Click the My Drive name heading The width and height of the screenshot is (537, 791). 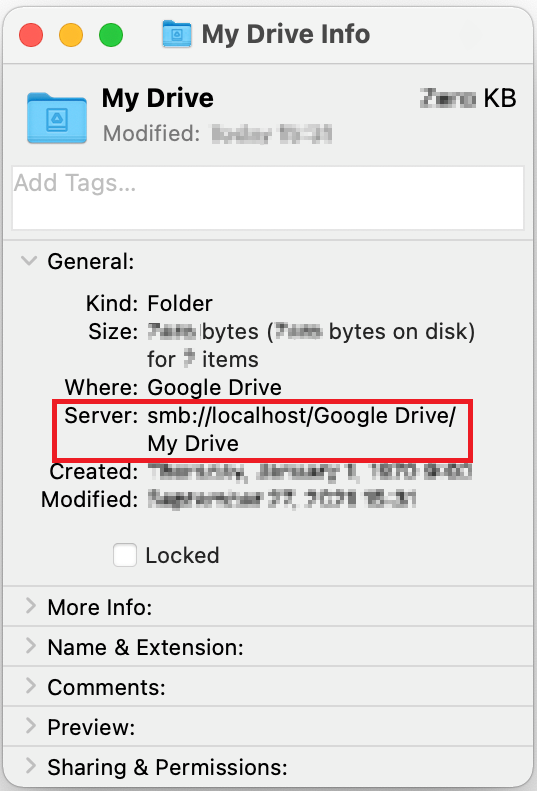click(157, 98)
